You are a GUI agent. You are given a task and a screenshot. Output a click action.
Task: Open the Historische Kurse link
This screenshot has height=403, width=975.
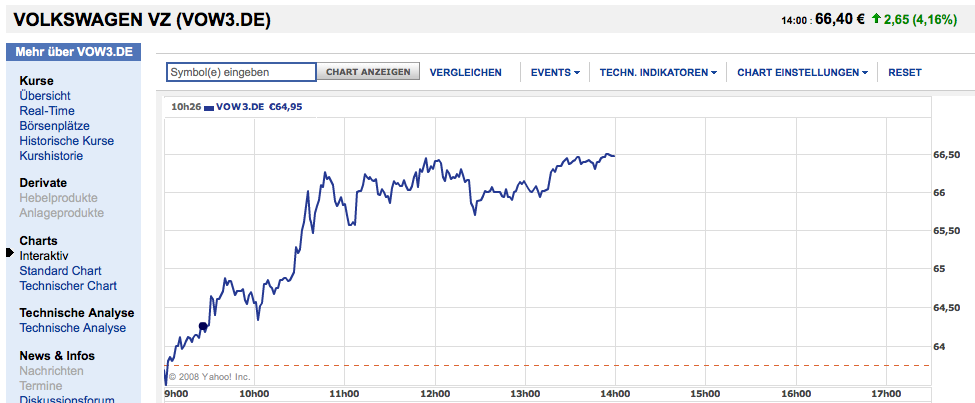click(x=67, y=141)
